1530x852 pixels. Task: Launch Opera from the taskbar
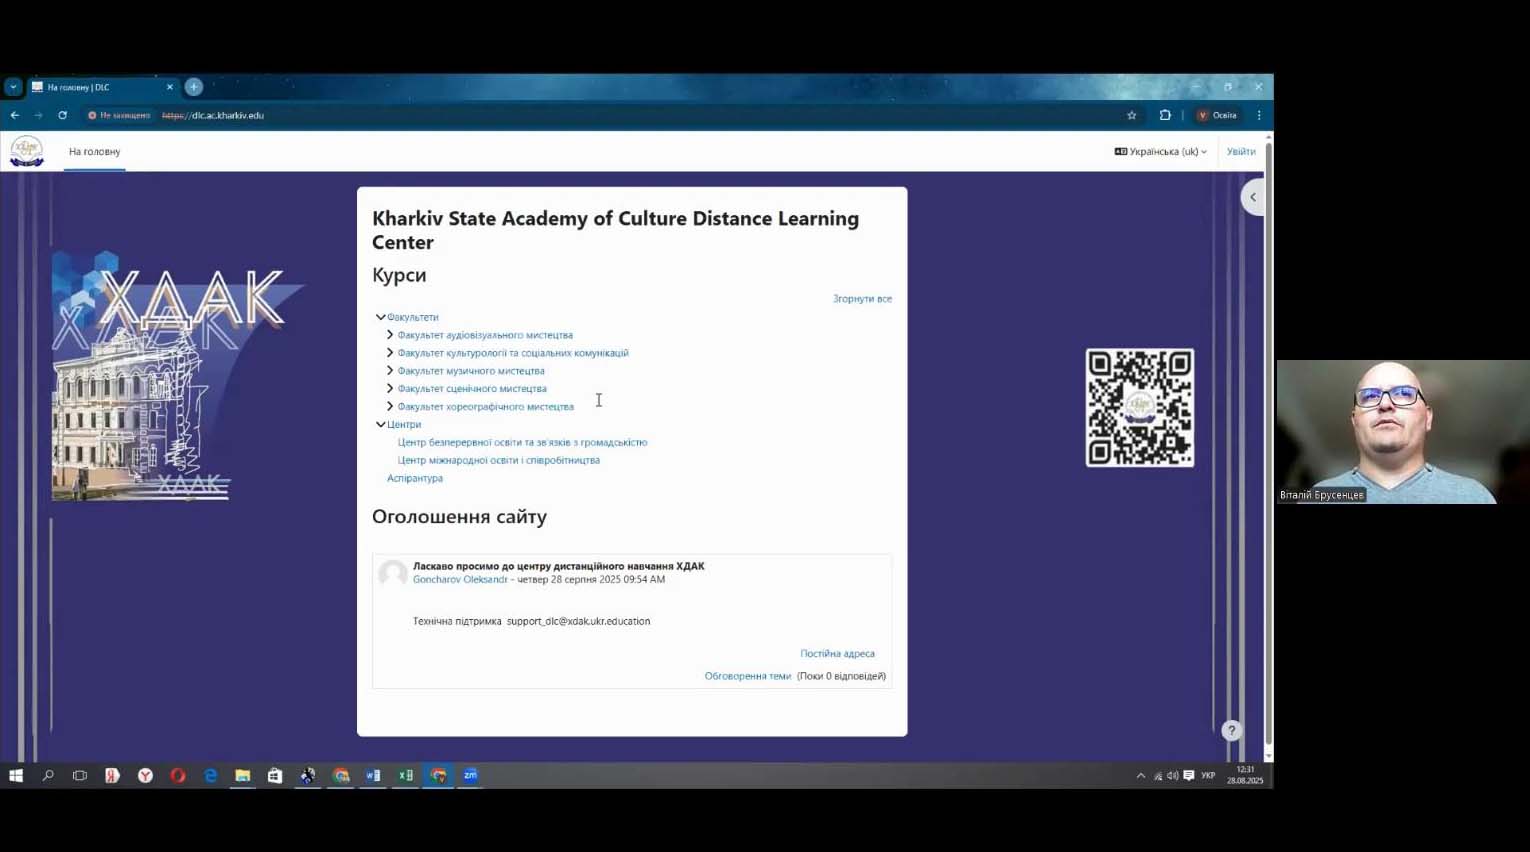[x=178, y=775]
